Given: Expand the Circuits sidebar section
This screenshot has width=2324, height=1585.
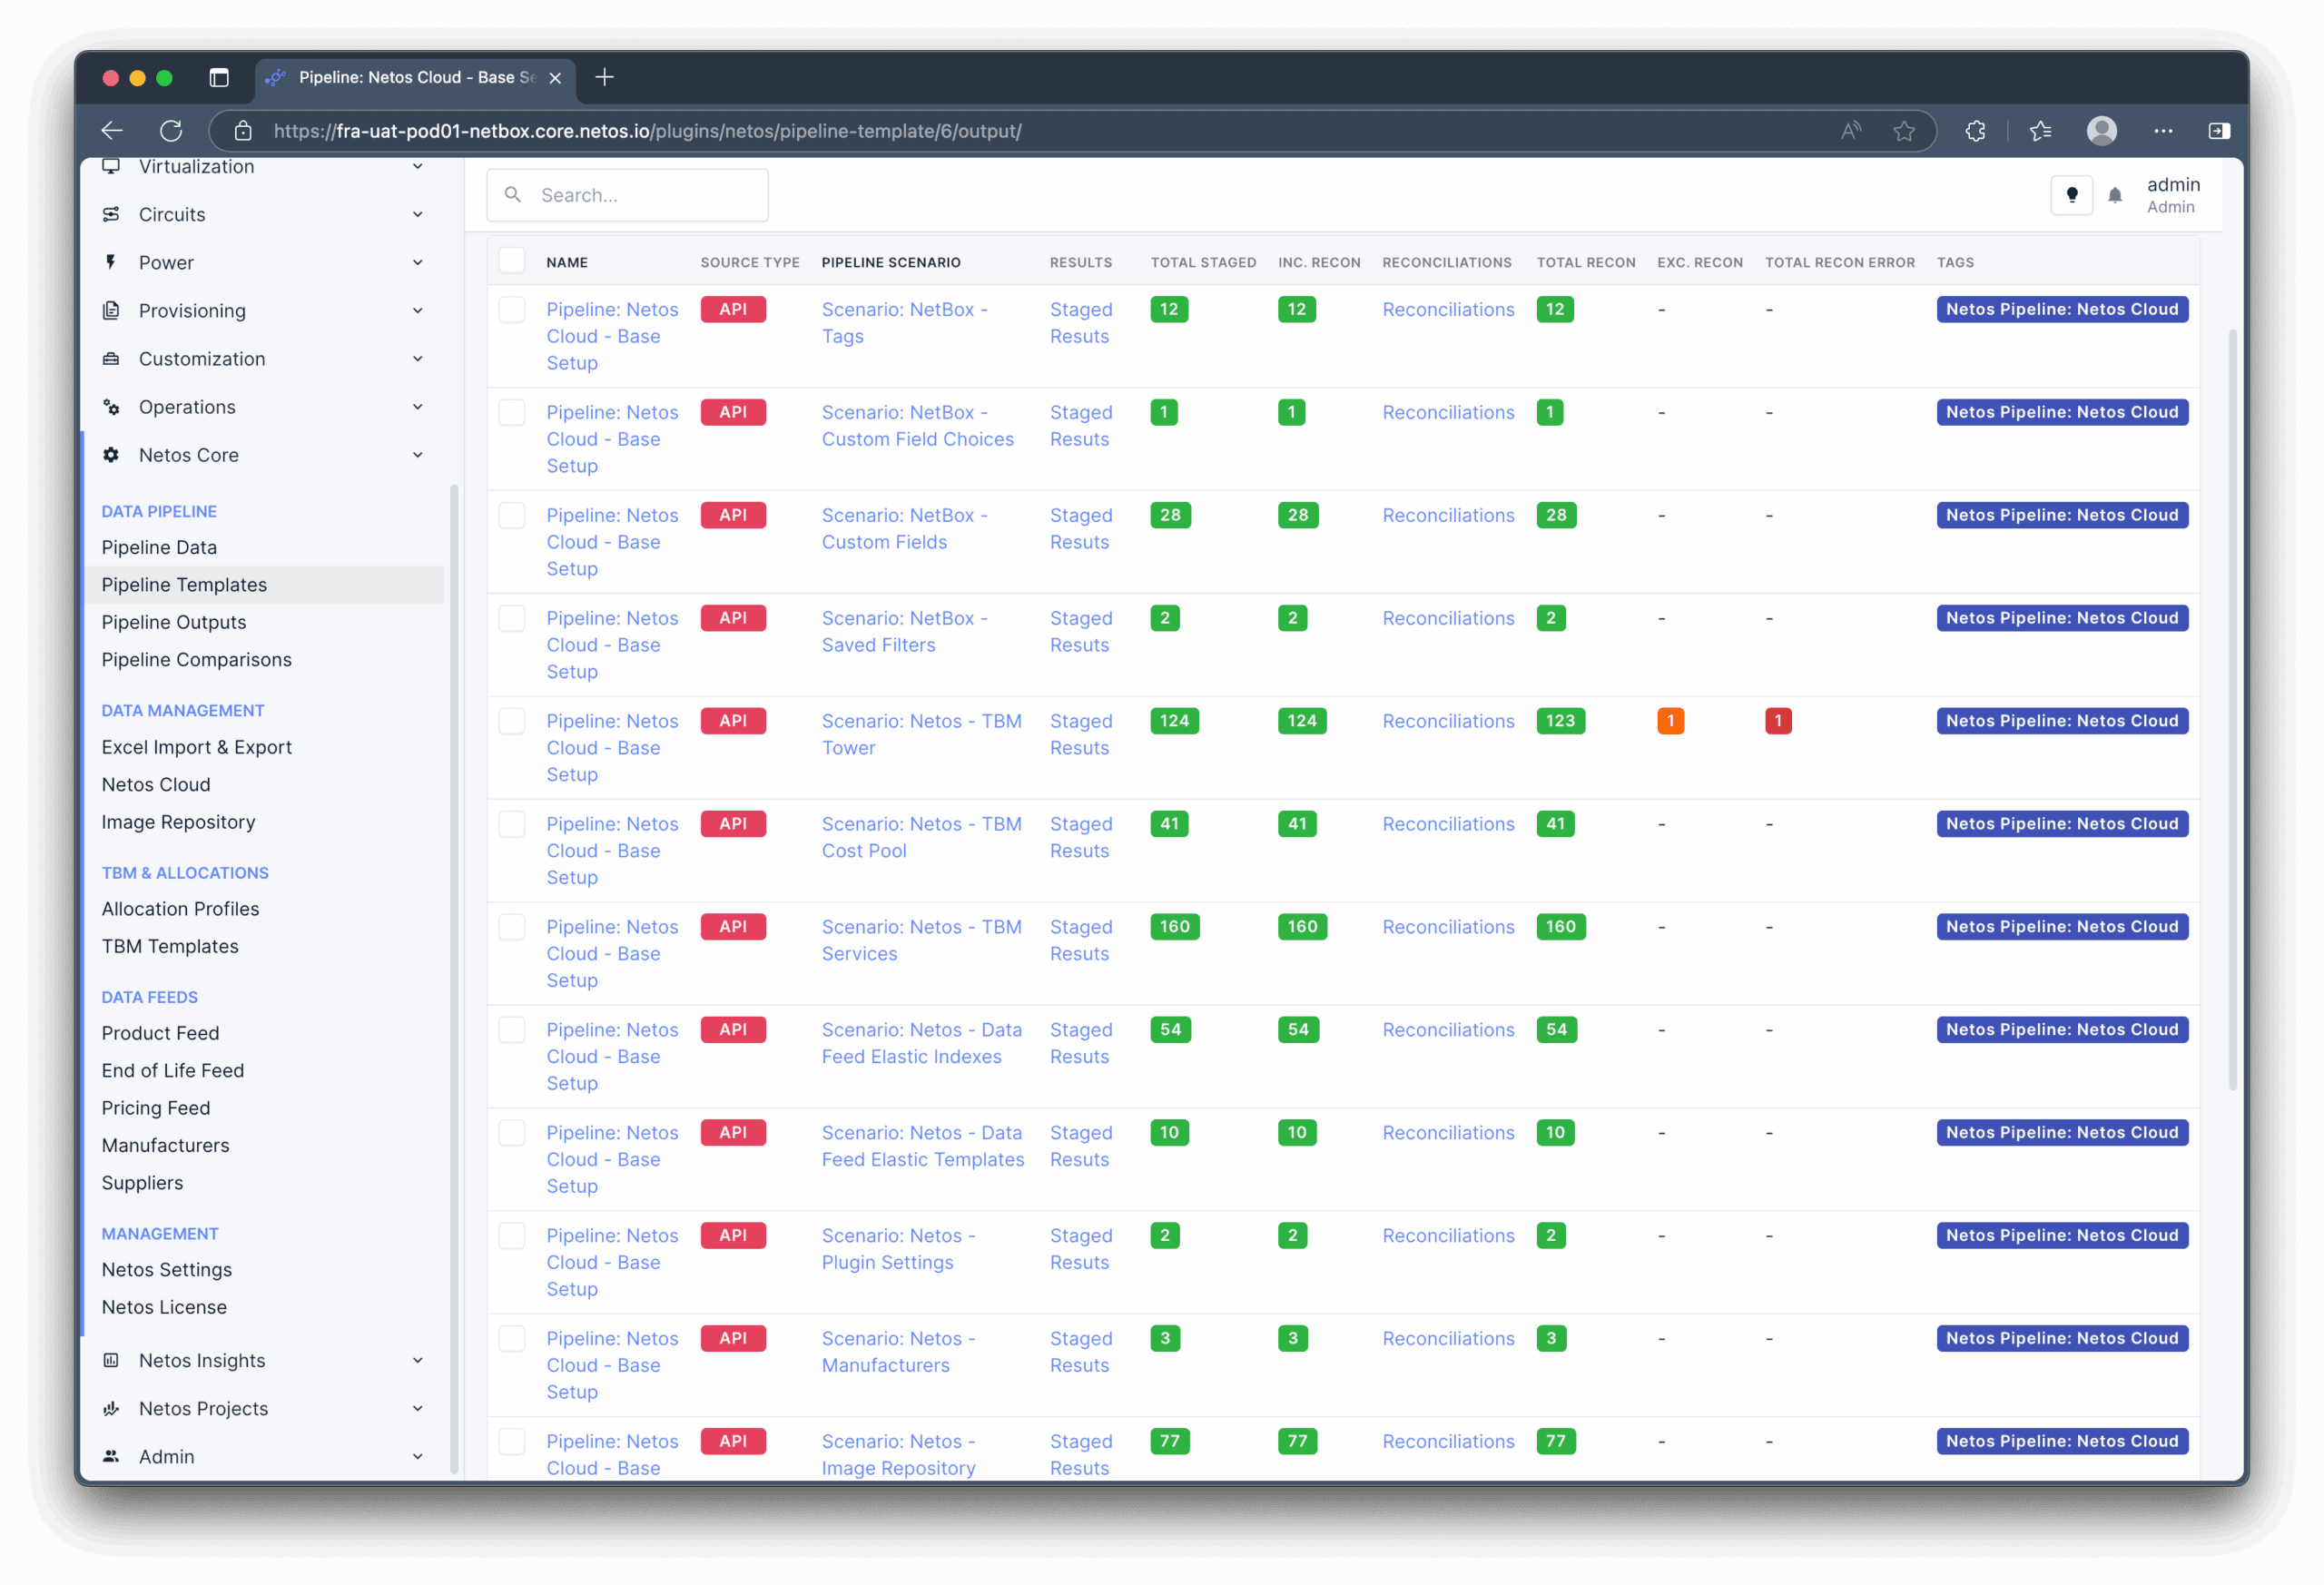Looking at the screenshot, I should coord(263,214).
